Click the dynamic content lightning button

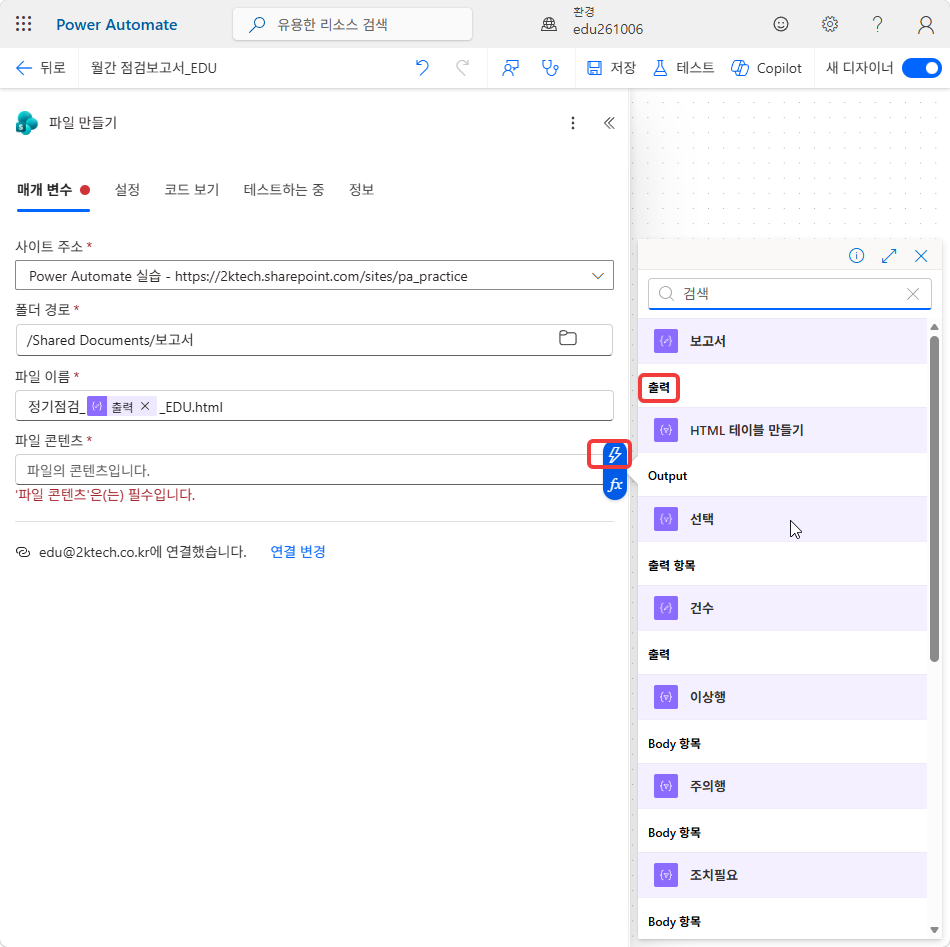614,454
